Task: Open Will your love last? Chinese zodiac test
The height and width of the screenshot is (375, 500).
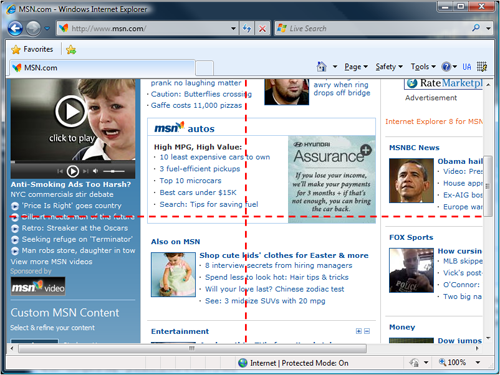Action: point(274,289)
